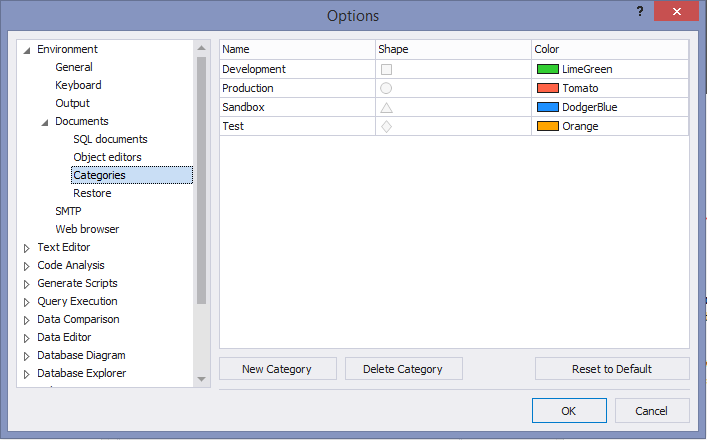Click the New Category button
The height and width of the screenshot is (440, 707).
pos(277,369)
